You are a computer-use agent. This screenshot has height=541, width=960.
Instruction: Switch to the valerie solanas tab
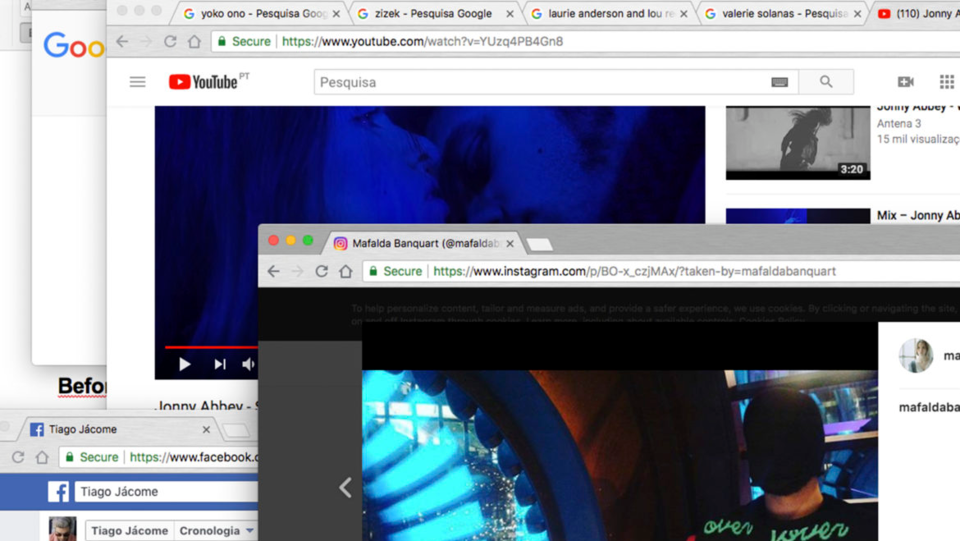[783, 14]
